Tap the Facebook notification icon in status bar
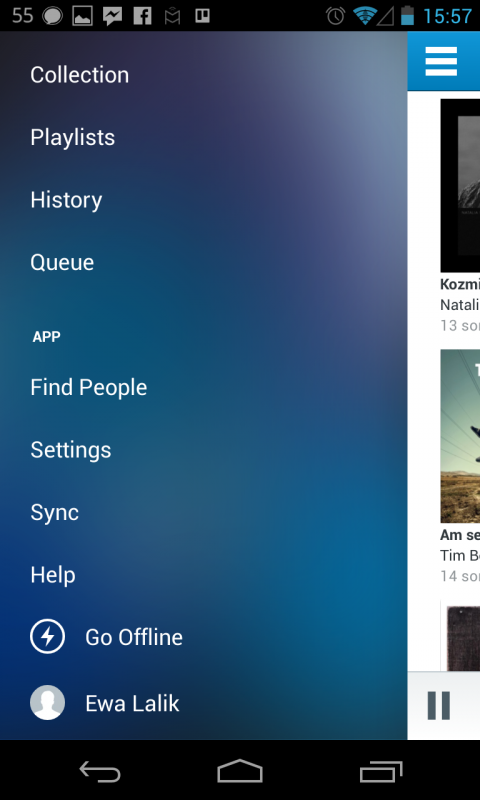The image size is (480, 800). click(x=143, y=16)
